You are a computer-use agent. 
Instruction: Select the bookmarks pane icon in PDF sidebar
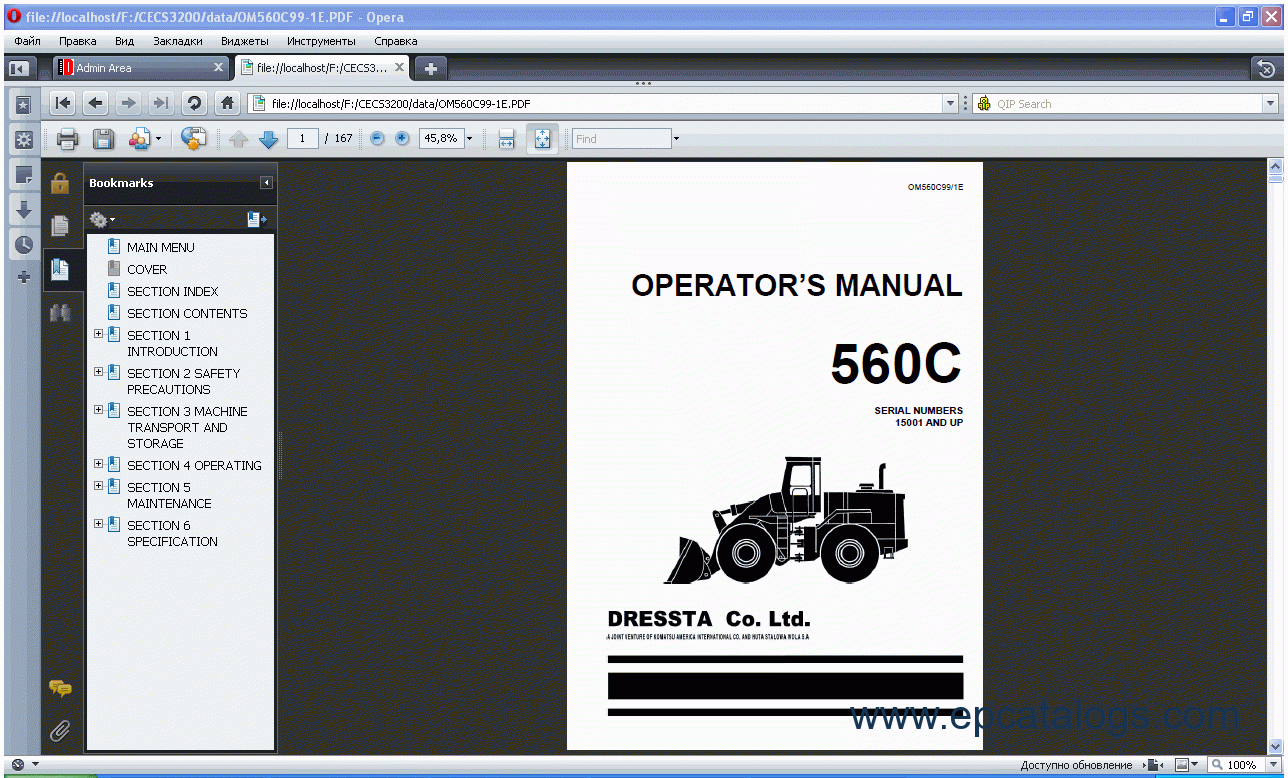60,268
